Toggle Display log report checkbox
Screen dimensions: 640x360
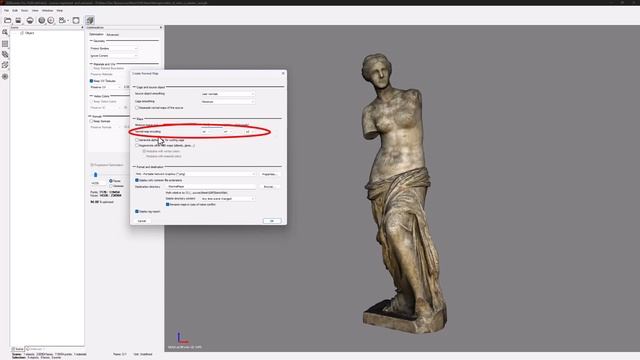pos(137,211)
